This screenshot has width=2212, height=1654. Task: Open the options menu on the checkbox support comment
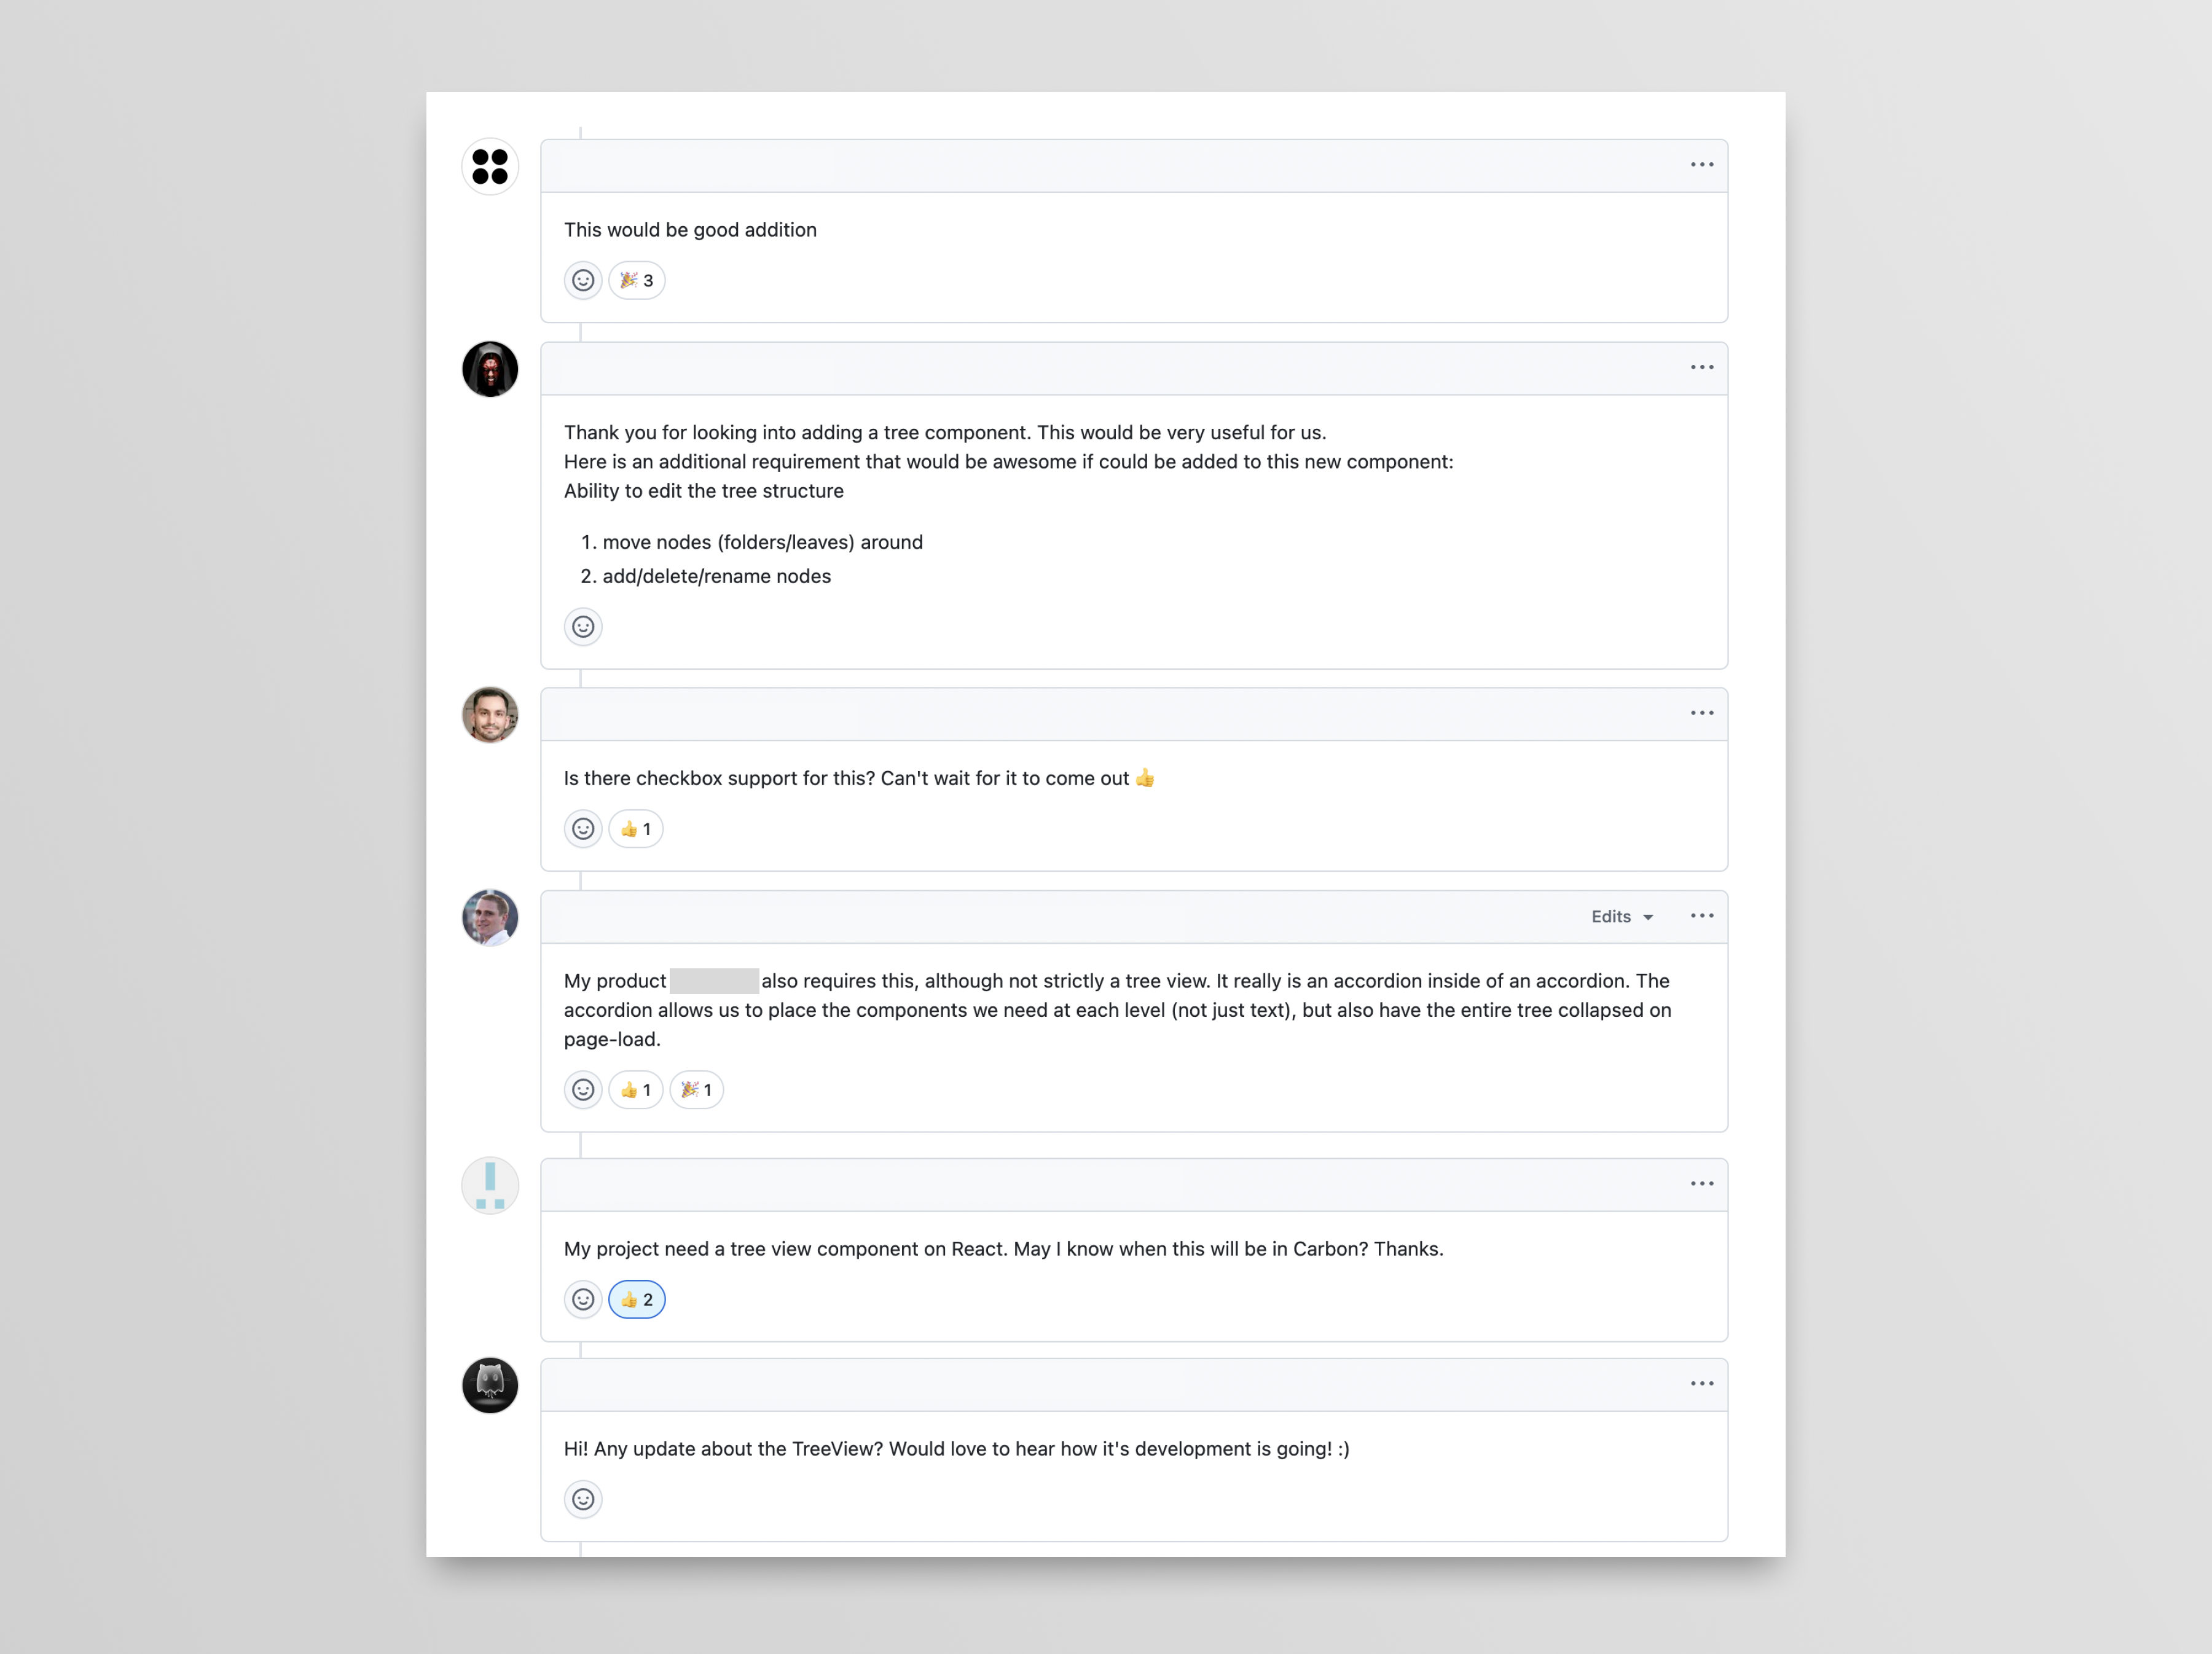(1701, 713)
